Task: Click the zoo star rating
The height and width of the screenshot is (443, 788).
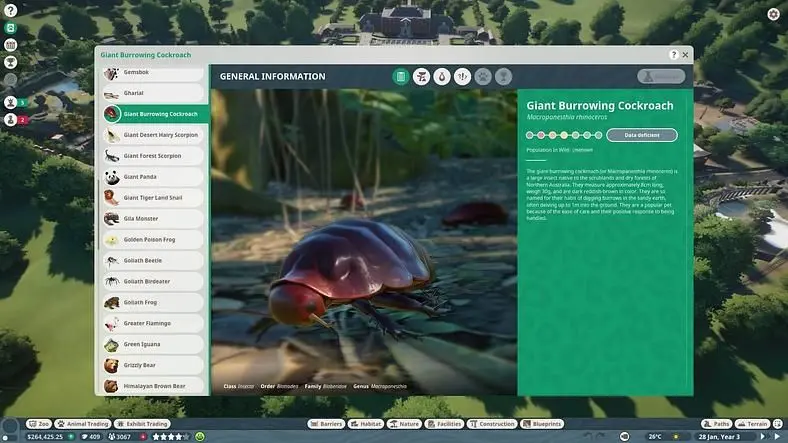Action: (171, 437)
